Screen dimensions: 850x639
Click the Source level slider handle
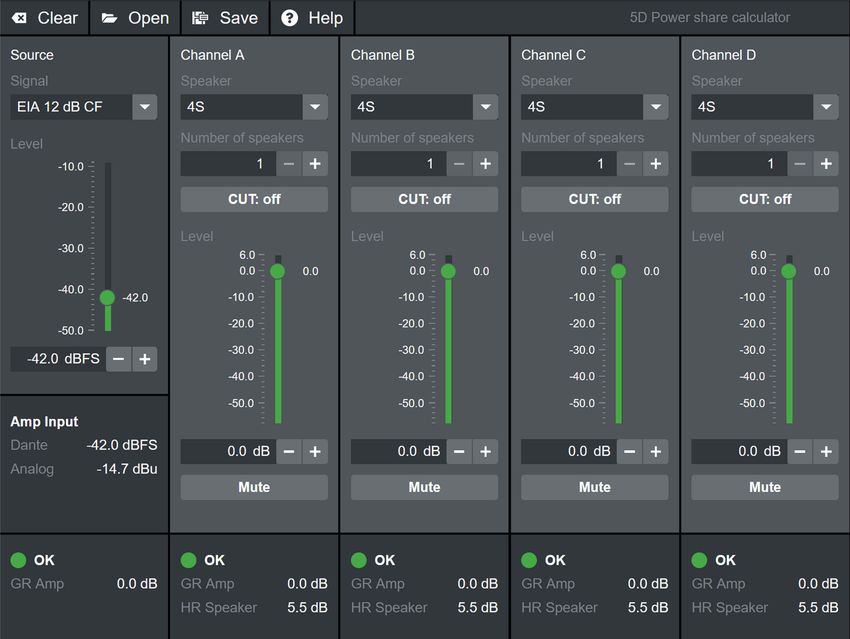coord(107,297)
